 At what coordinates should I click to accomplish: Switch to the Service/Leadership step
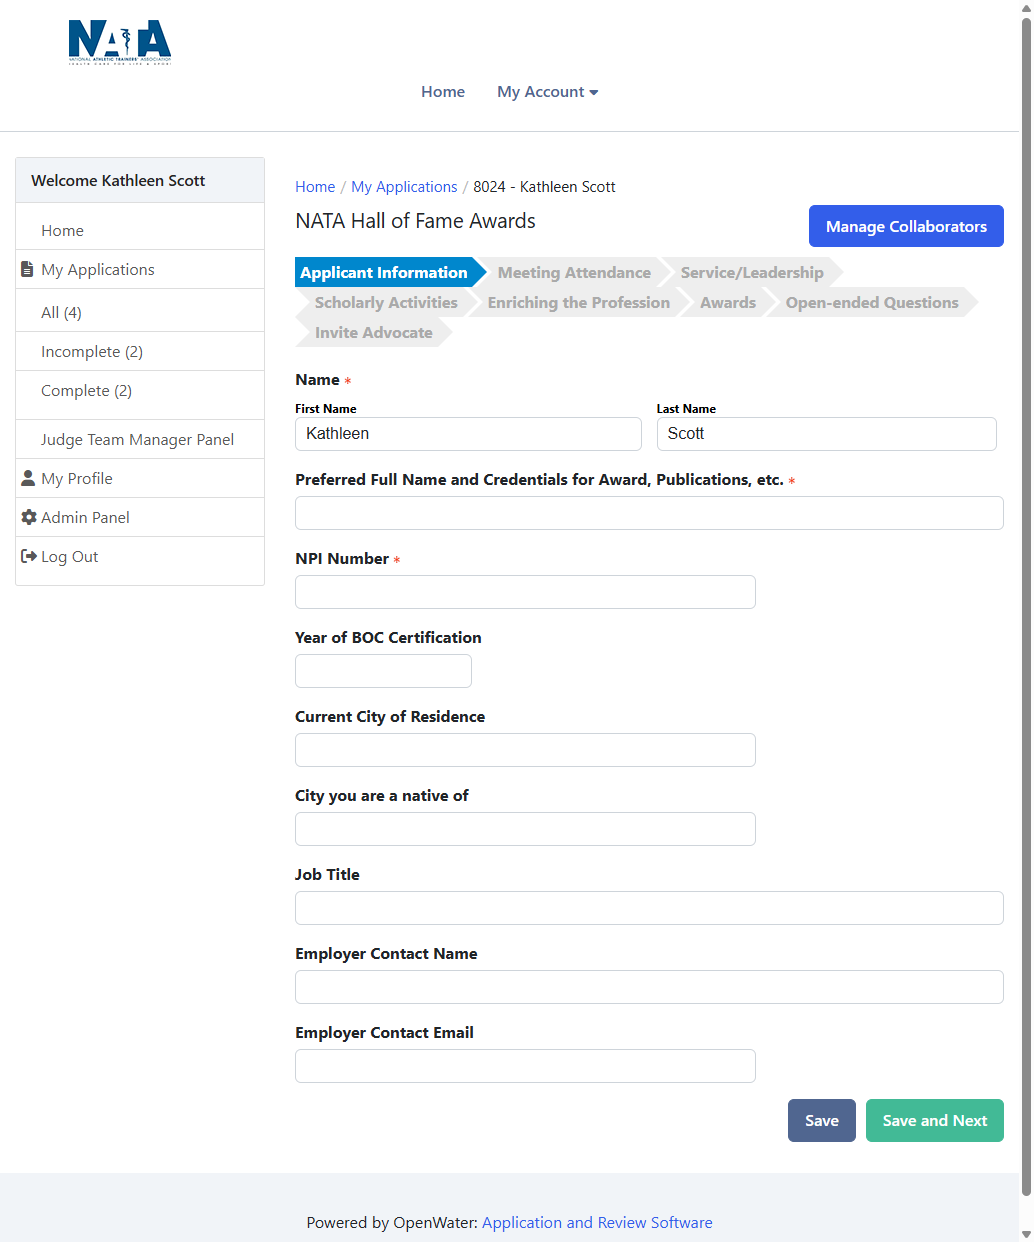tap(752, 272)
